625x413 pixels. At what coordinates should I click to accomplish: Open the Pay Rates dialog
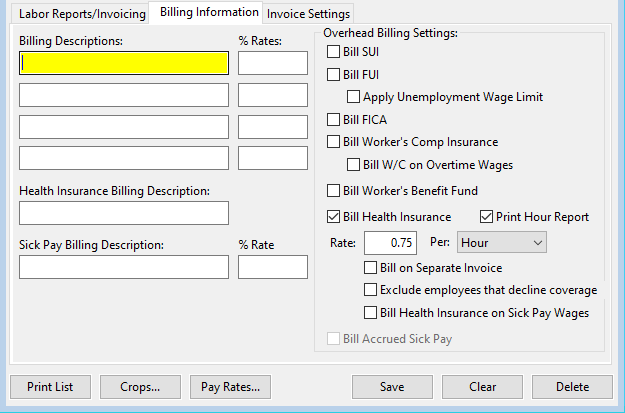coord(230,387)
